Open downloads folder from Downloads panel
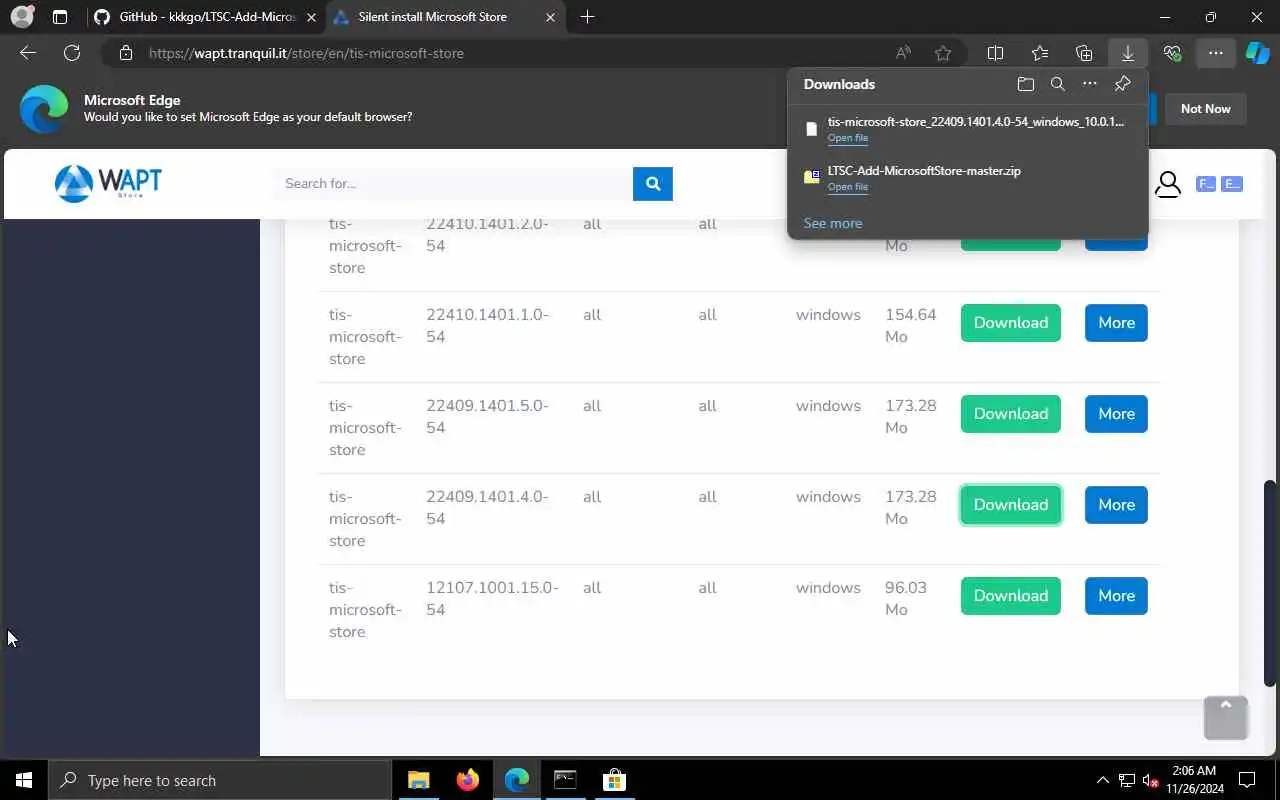Screen dimensions: 1280x800 coord(1025,84)
